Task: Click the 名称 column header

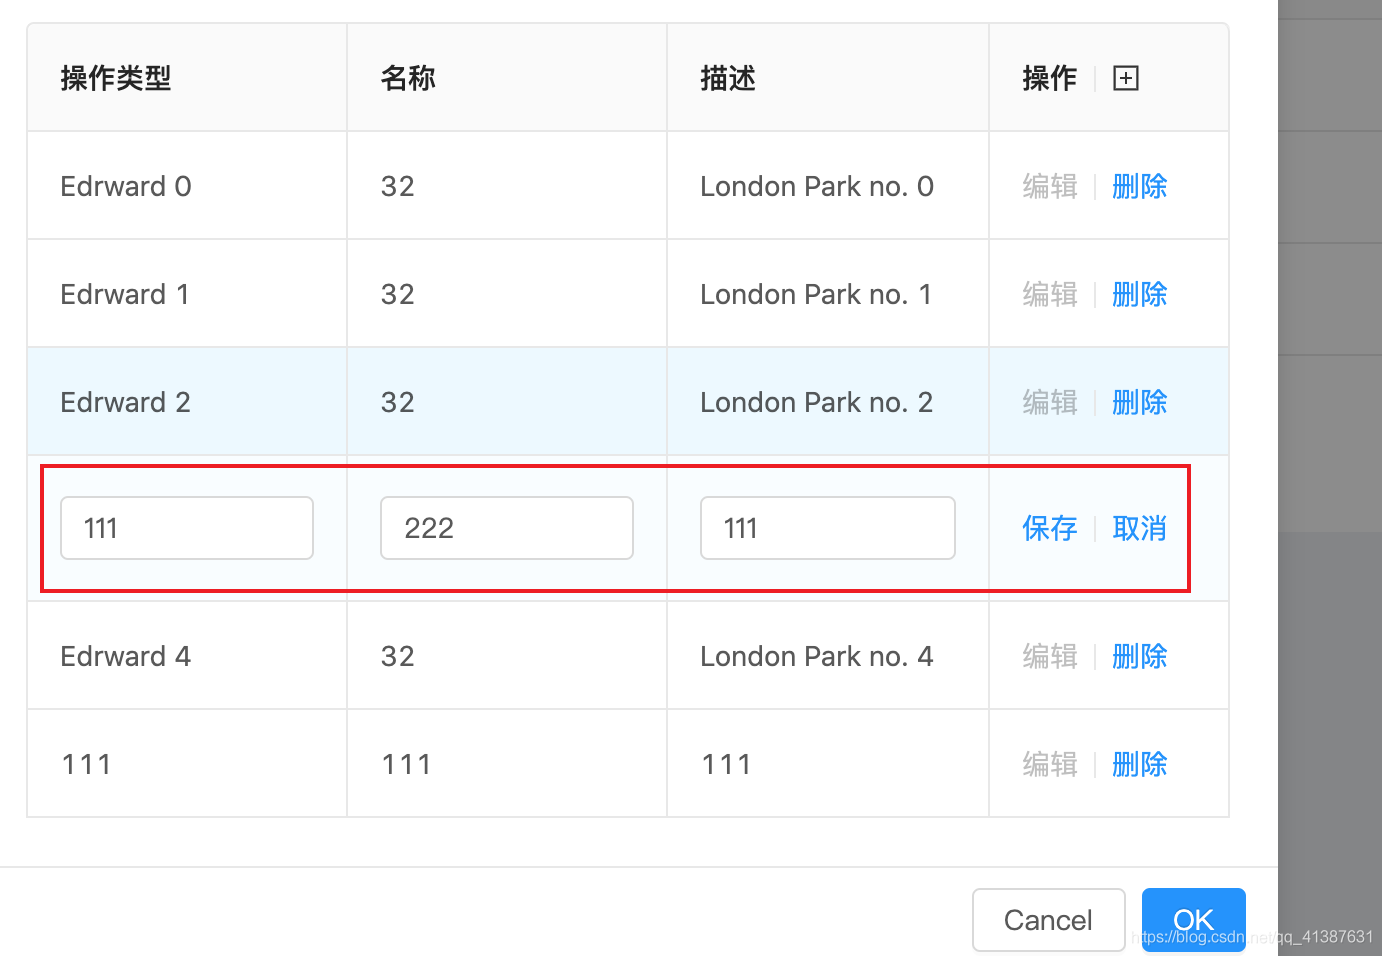Action: (x=408, y=77)
